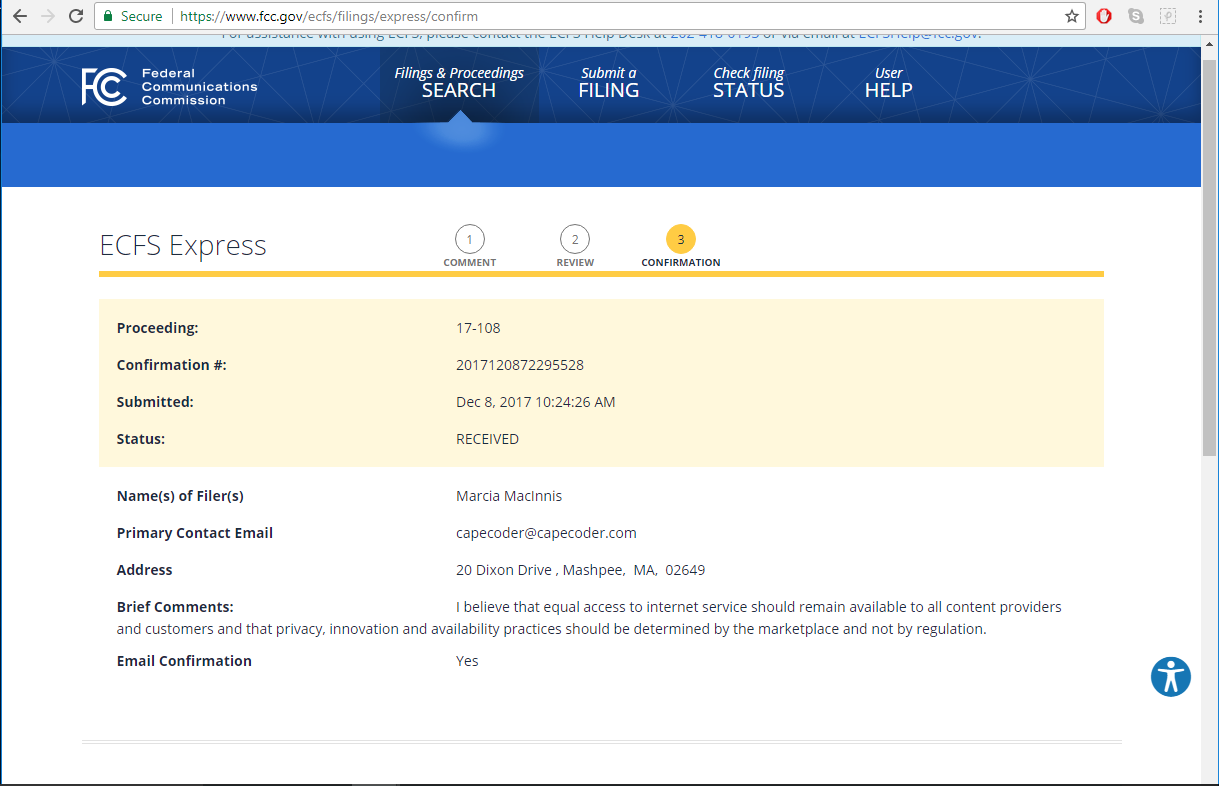Open the red Opera extension icon
This screenshot has height=786, width=1219.
[x=1104, y=16]
